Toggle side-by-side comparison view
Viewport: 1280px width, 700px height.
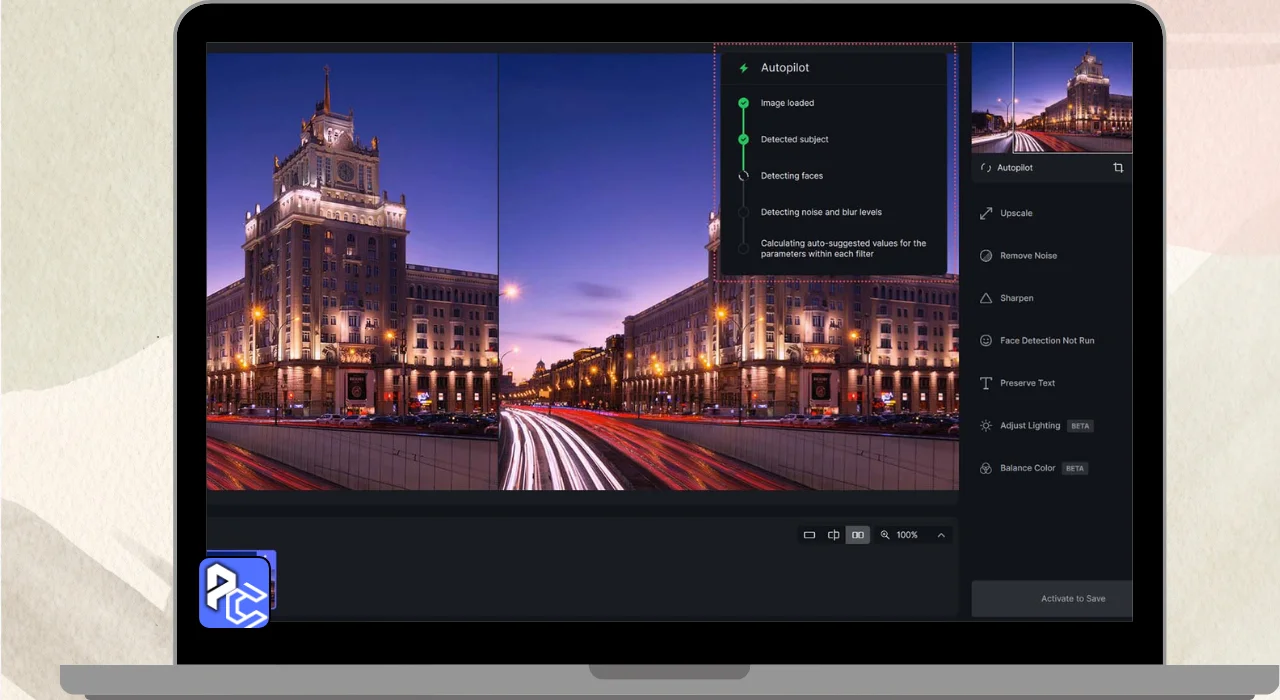click(x=857, y=535)
